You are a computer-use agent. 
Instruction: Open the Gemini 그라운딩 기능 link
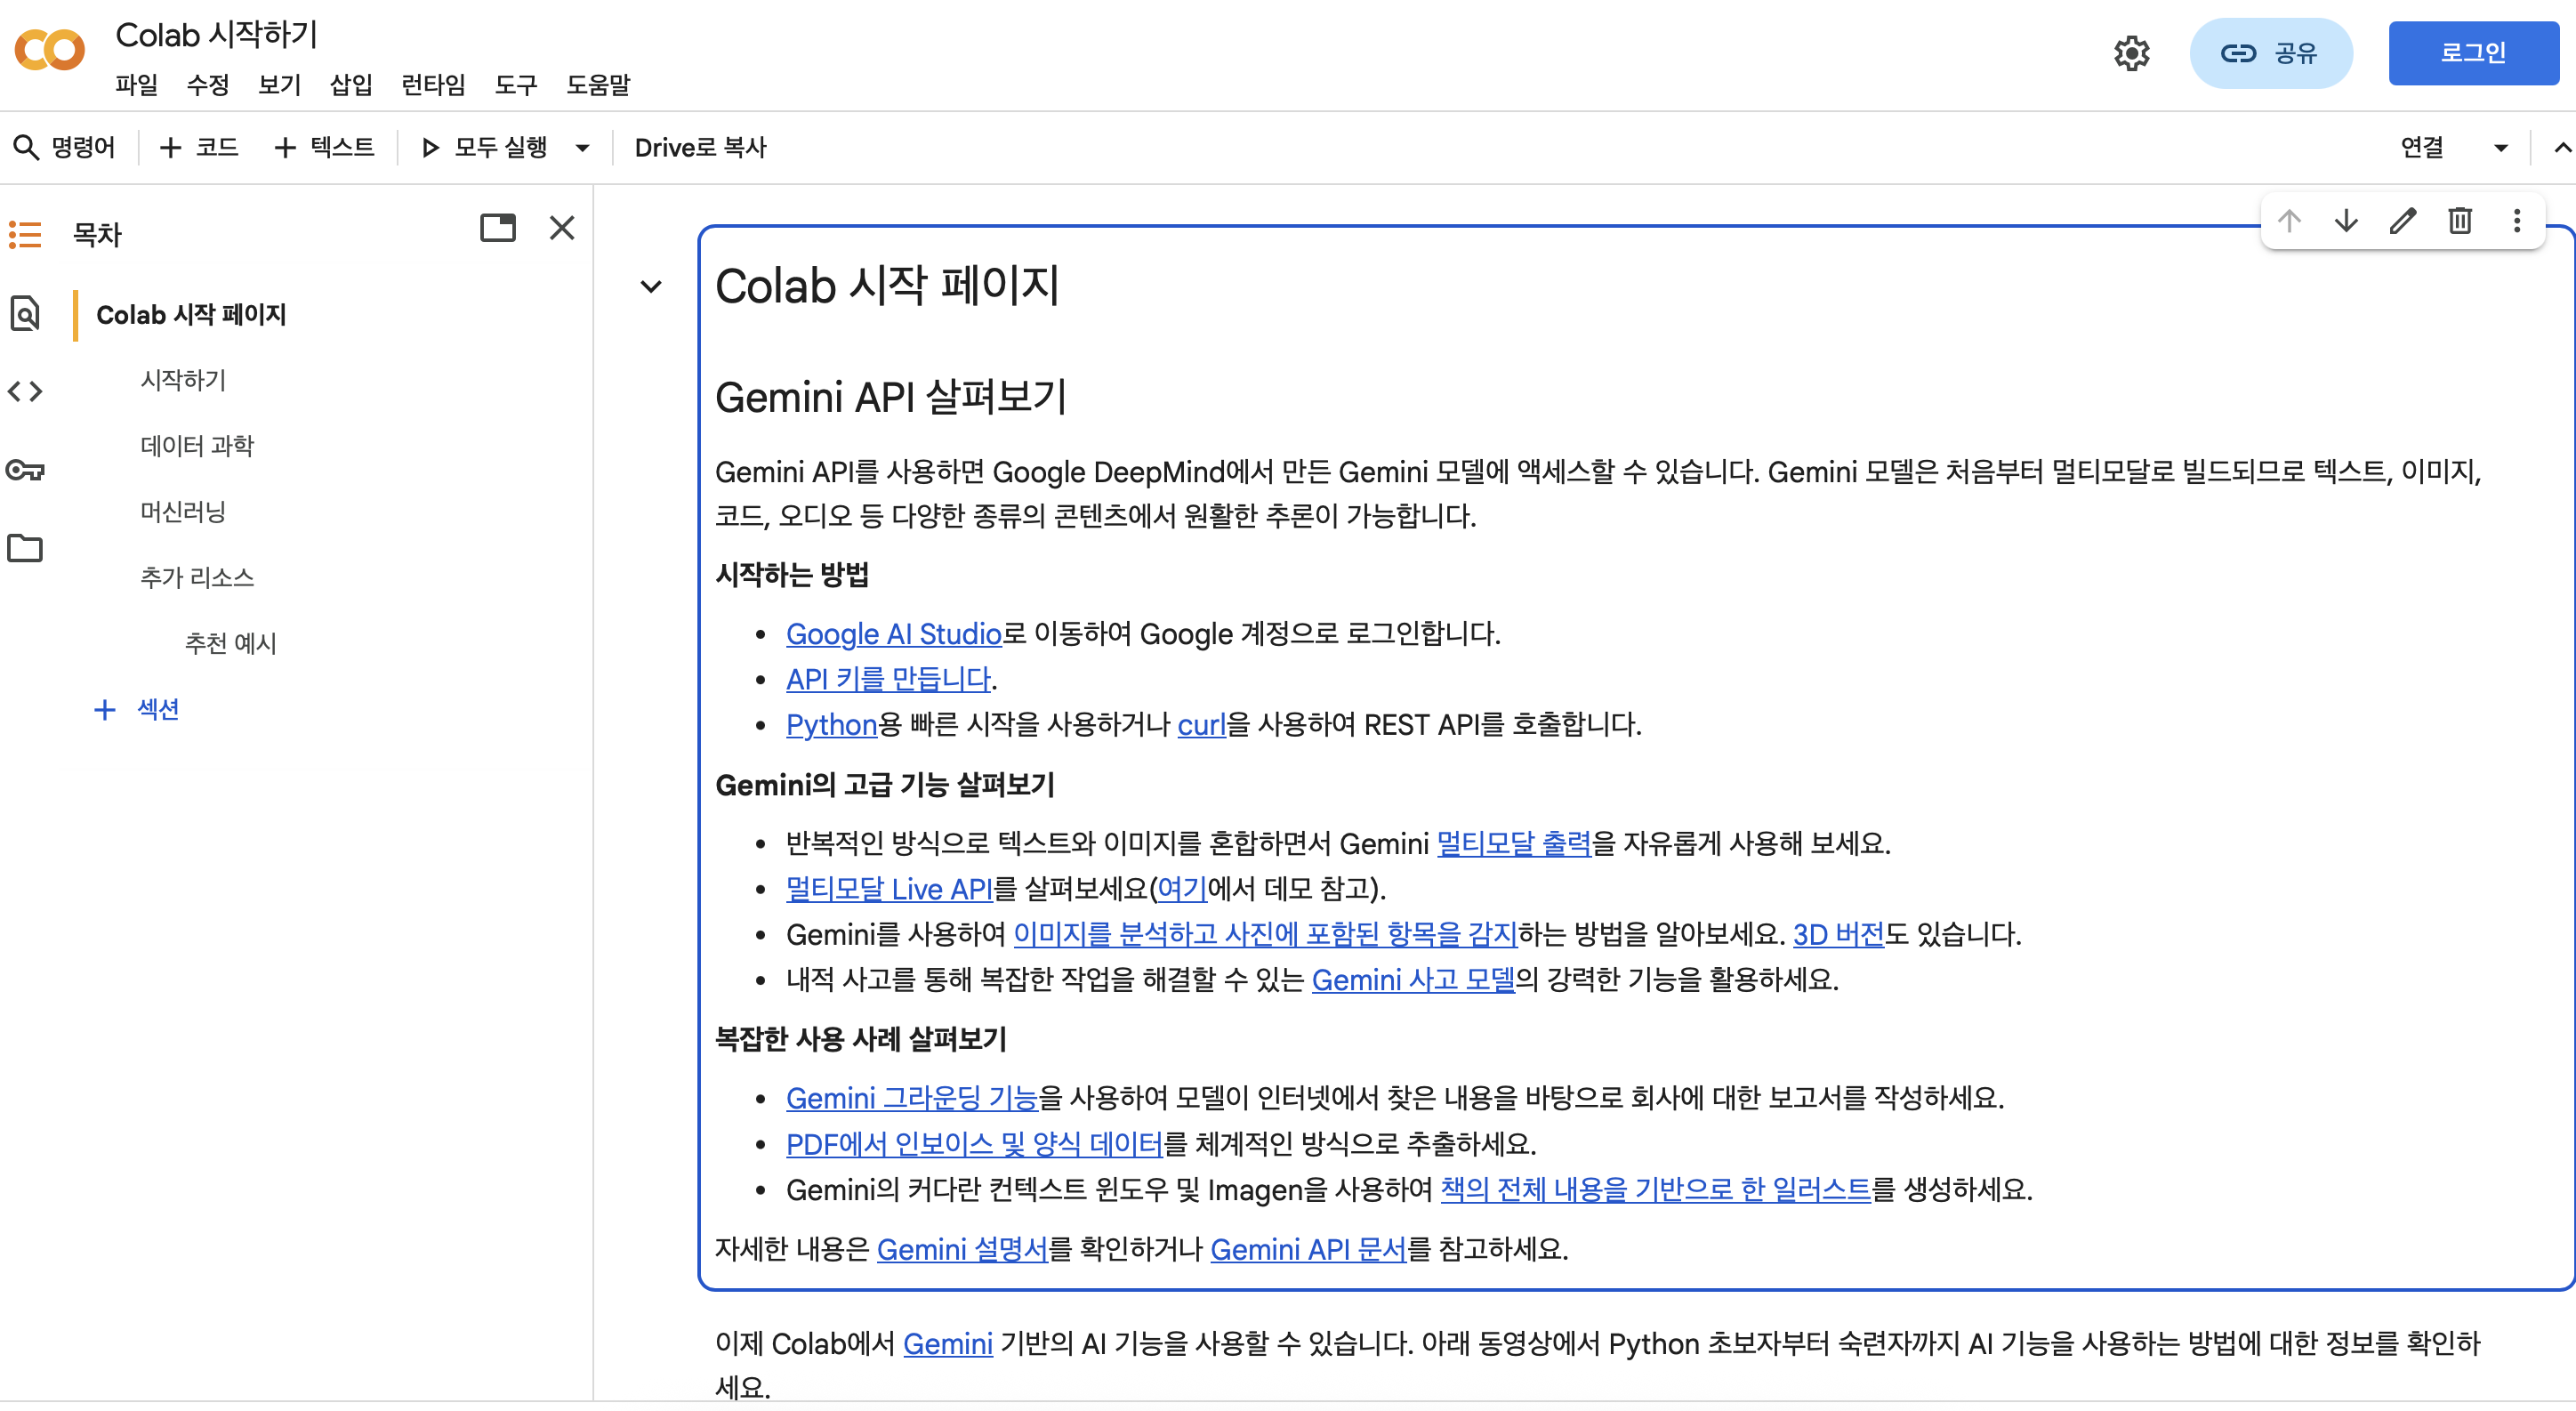pos(912,1098)
